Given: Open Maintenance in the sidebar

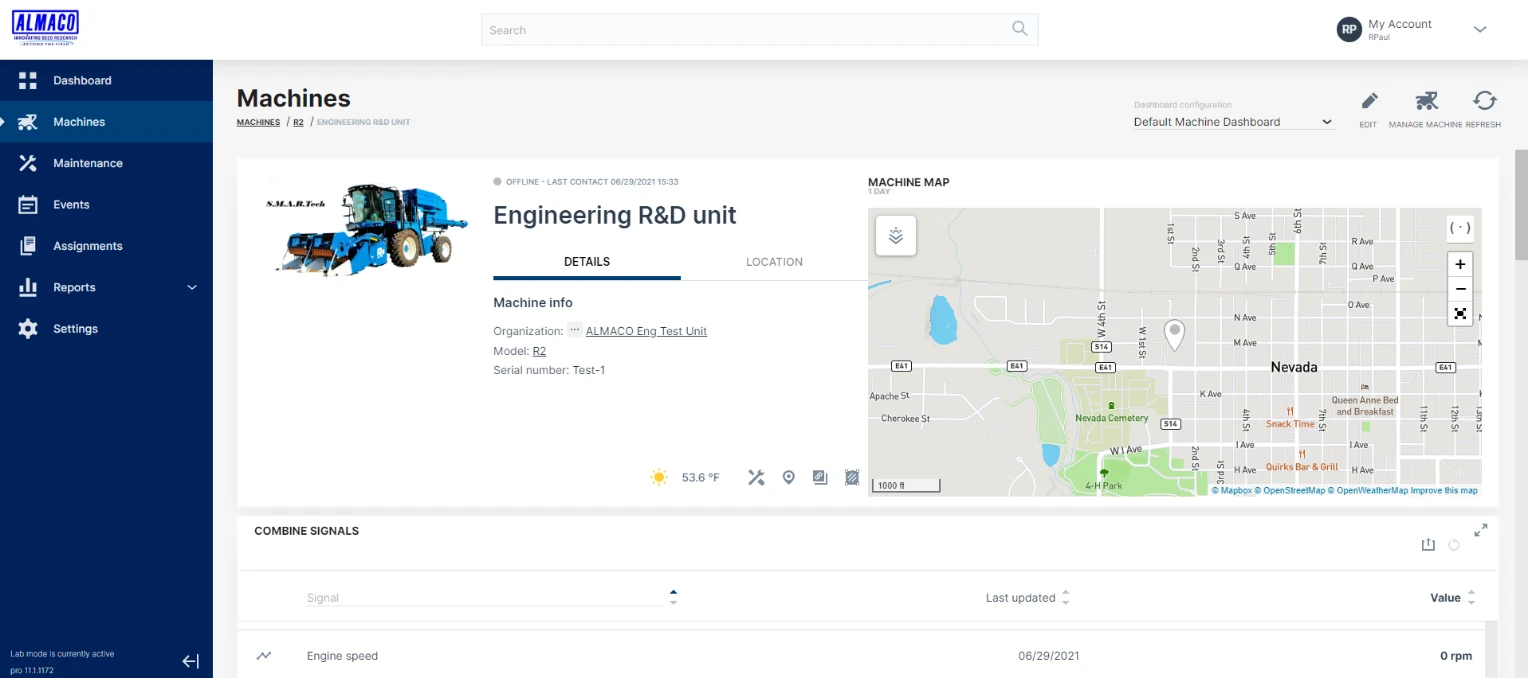Looking at the screenshot, I should (x=88, y=163).
